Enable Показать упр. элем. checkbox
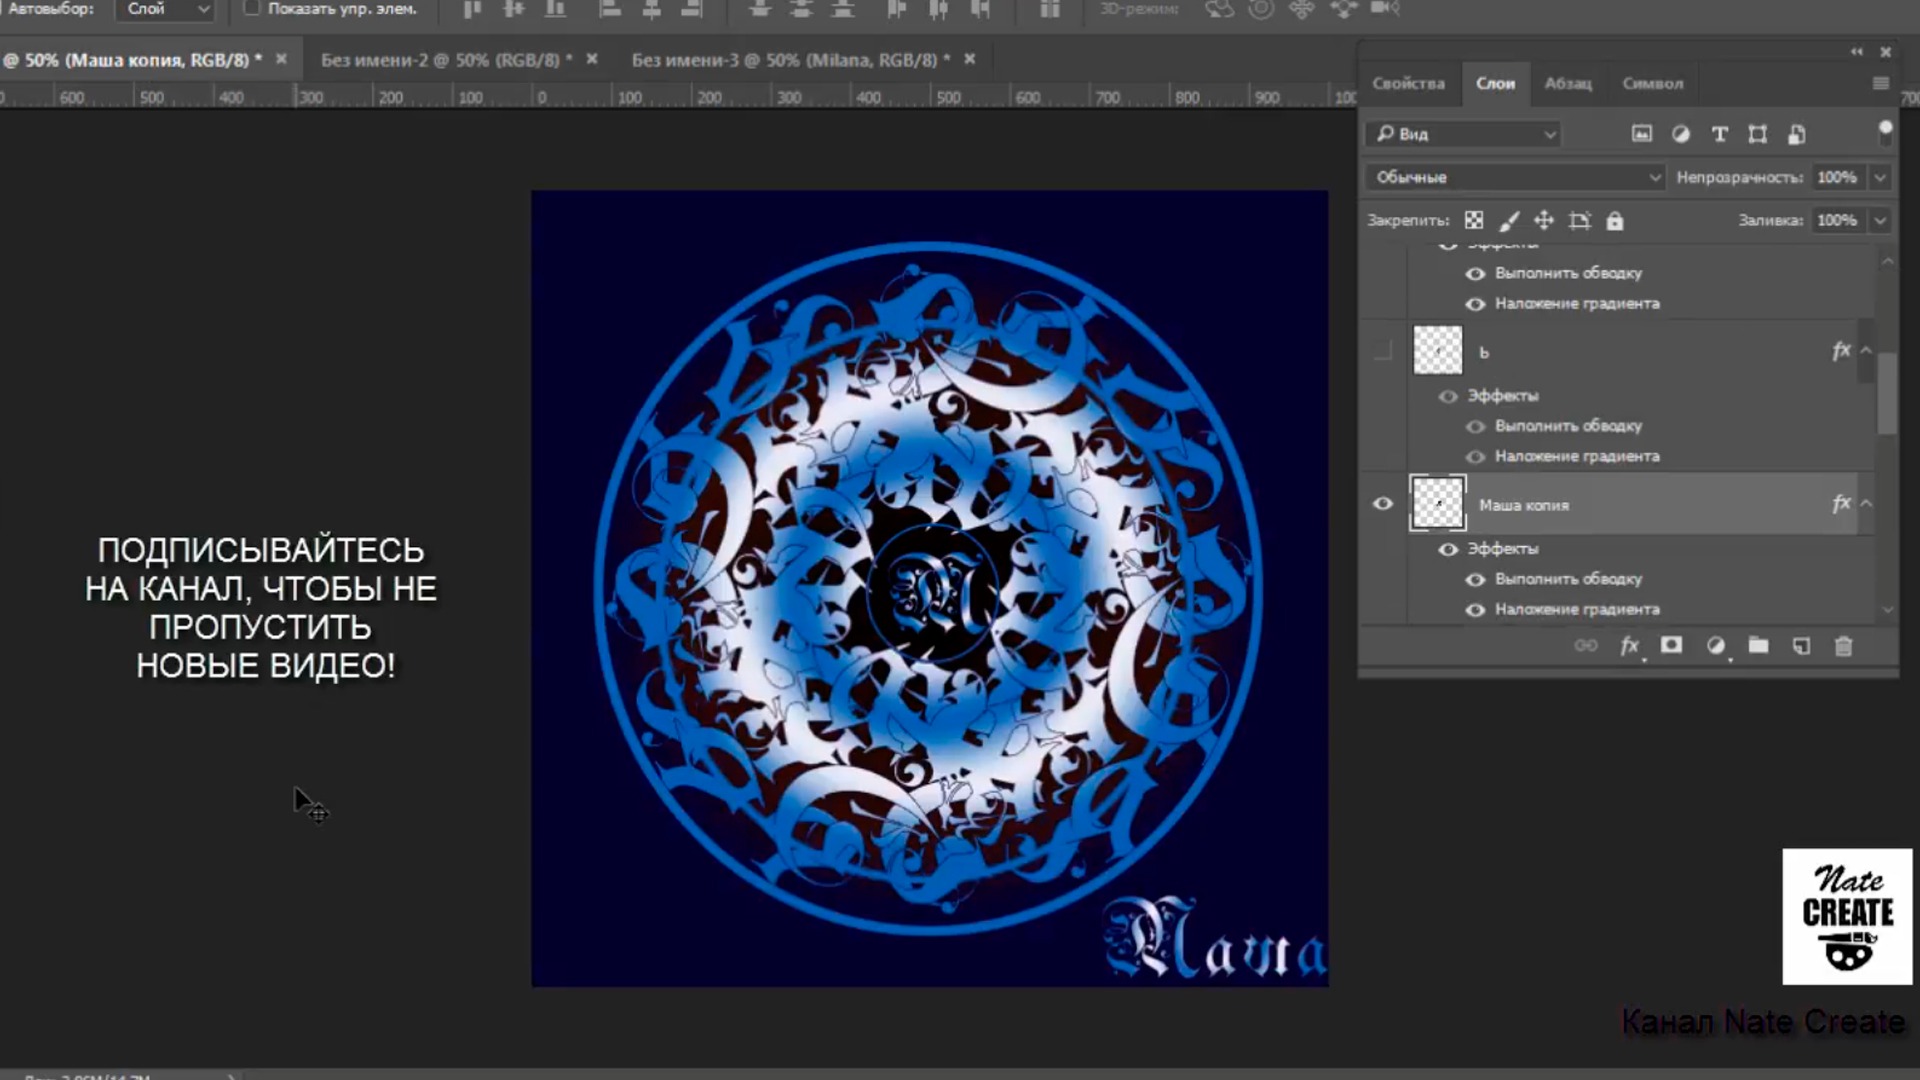The image size is (1920, 1080). click(x=250, y=8)
